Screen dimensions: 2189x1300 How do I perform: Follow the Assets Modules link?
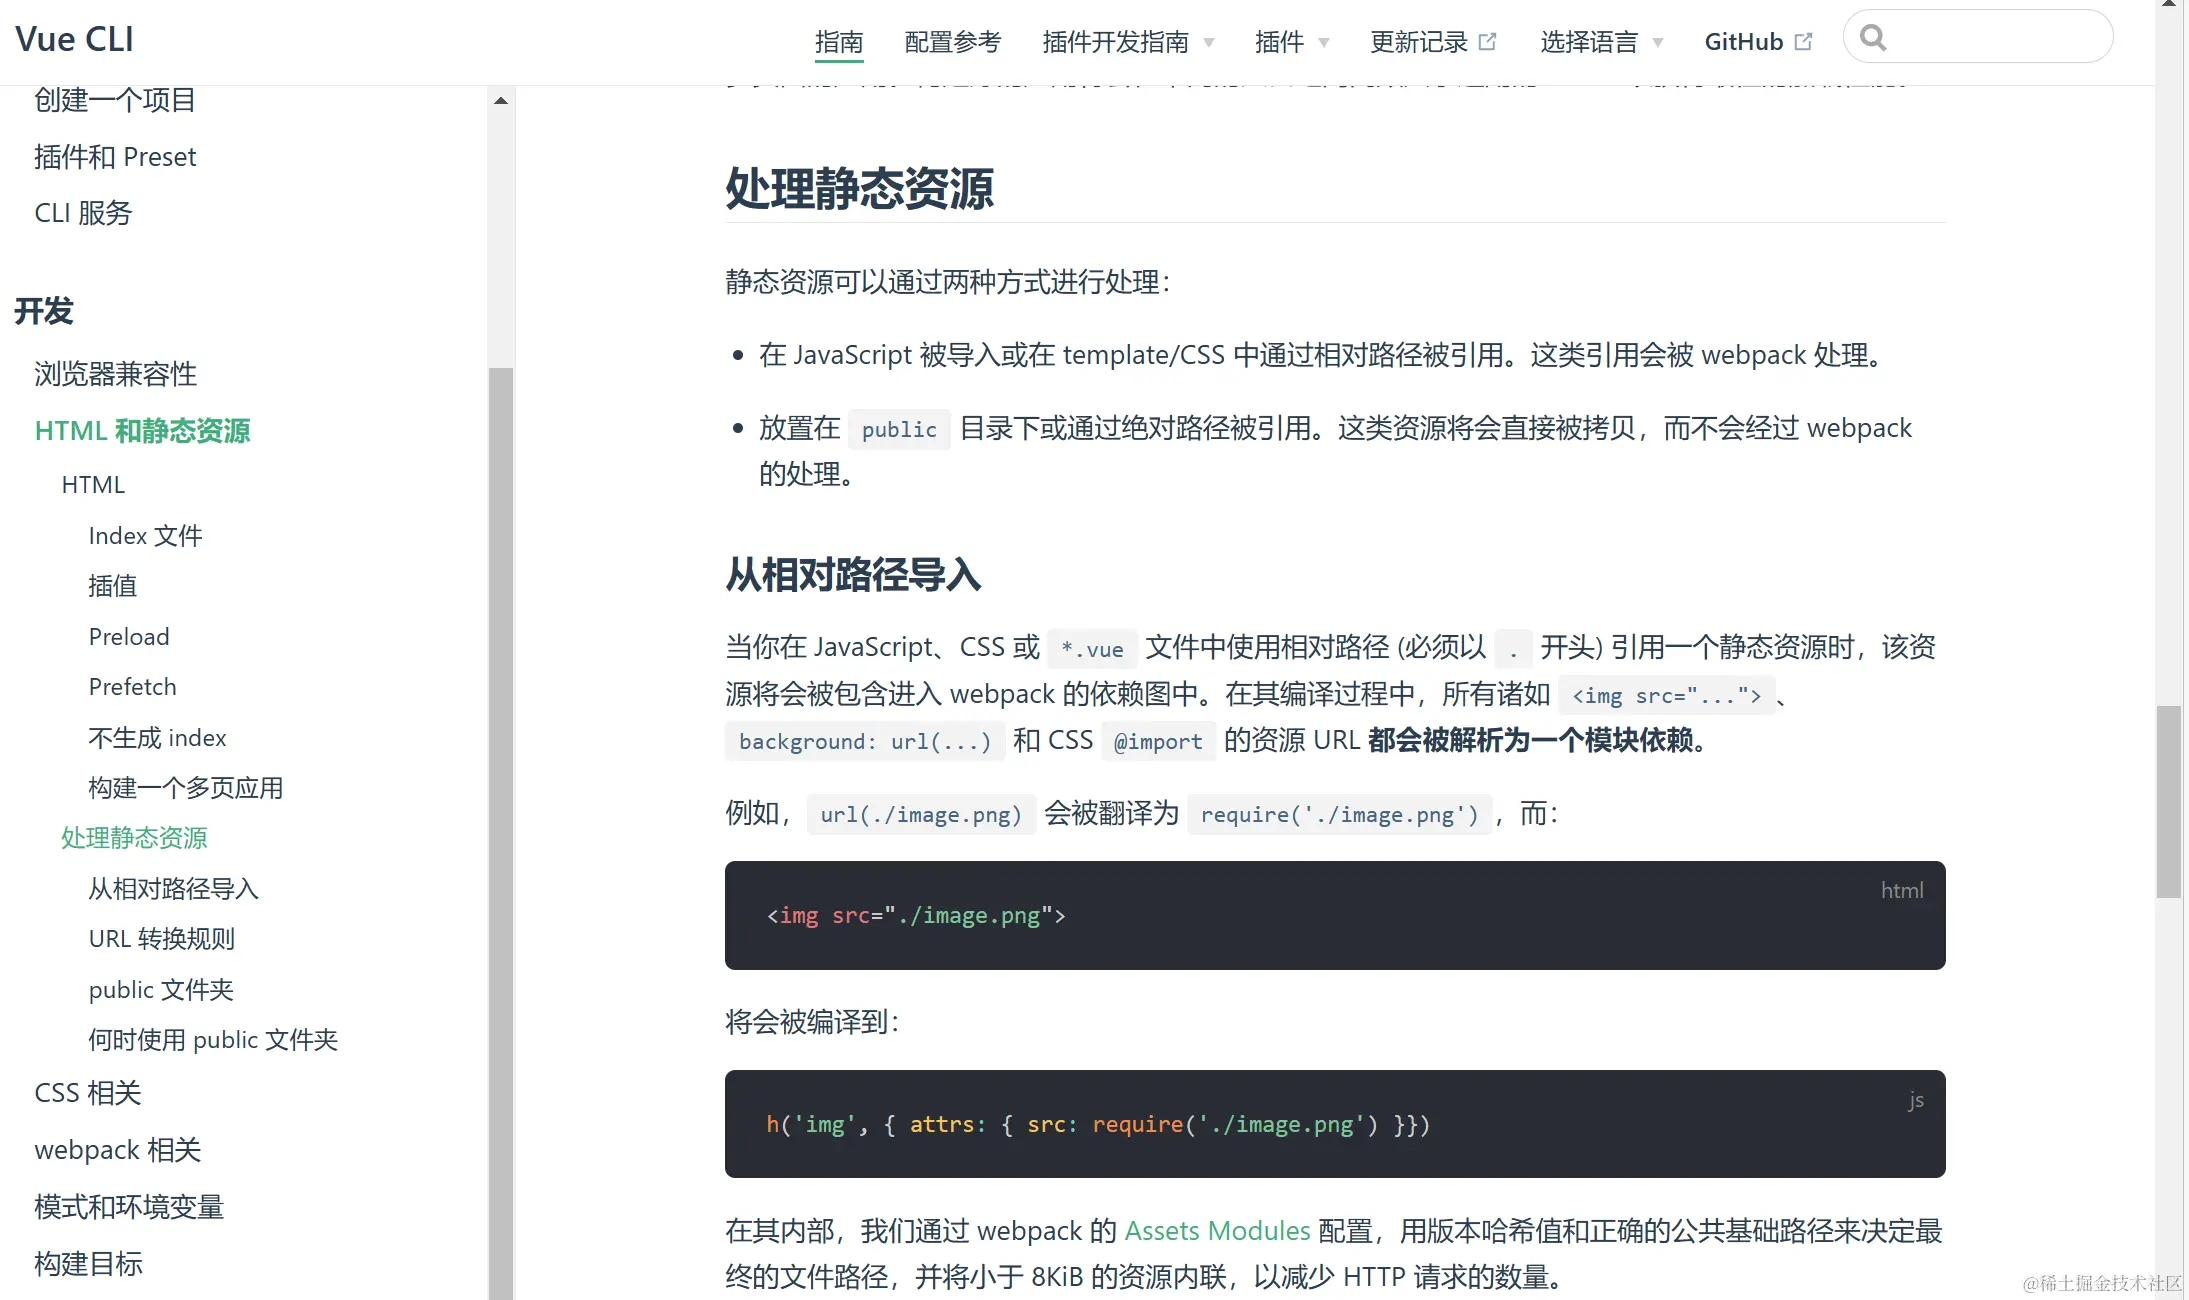[1217, 1231]
